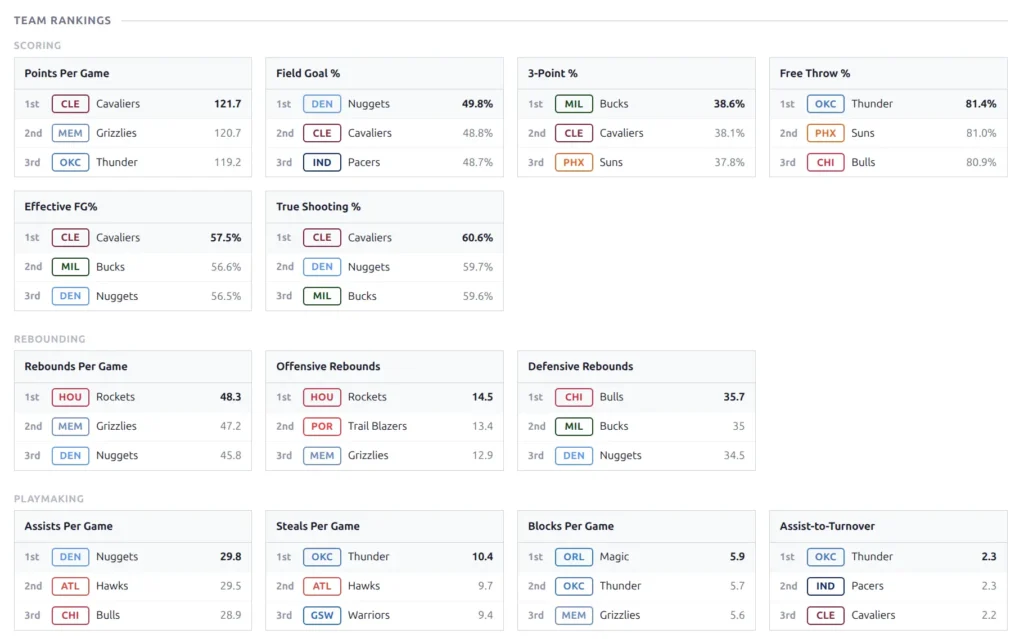Click the 57.5% effective FG value

tap(225, 238)
